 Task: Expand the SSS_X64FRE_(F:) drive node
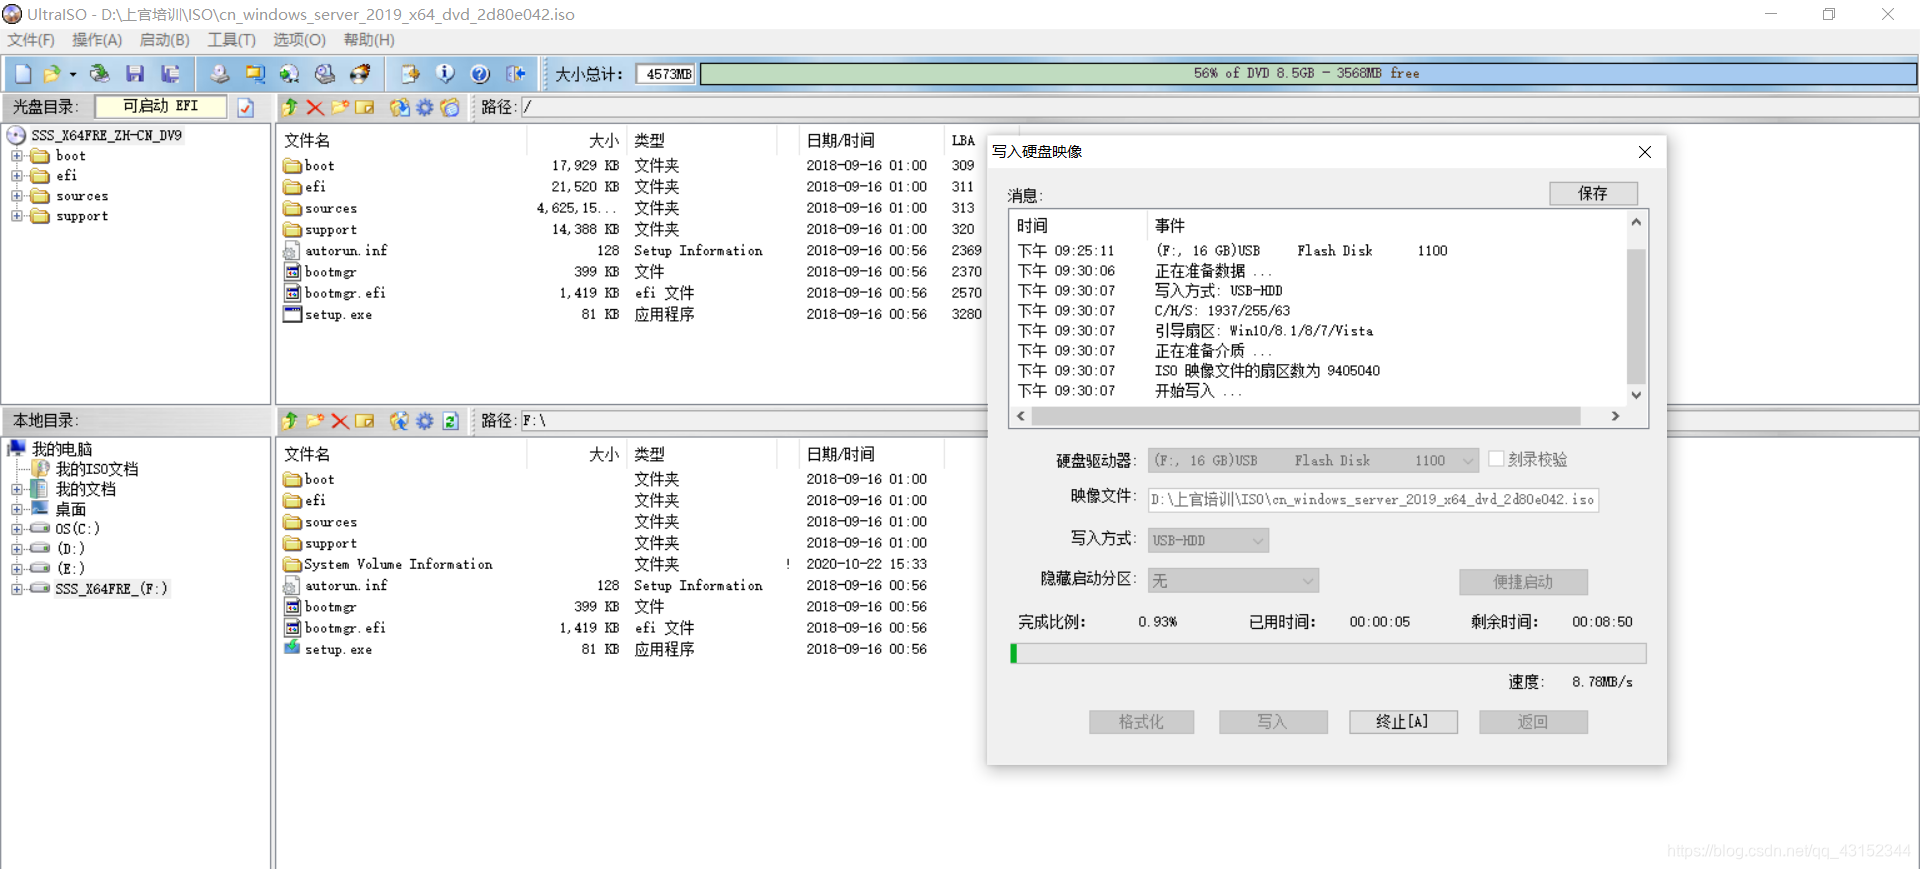(16, 589)
